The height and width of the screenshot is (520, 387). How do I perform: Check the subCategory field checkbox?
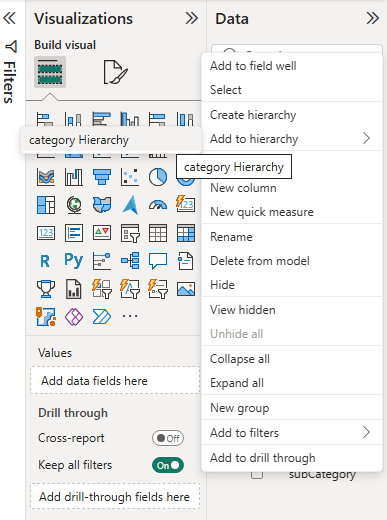257,474
